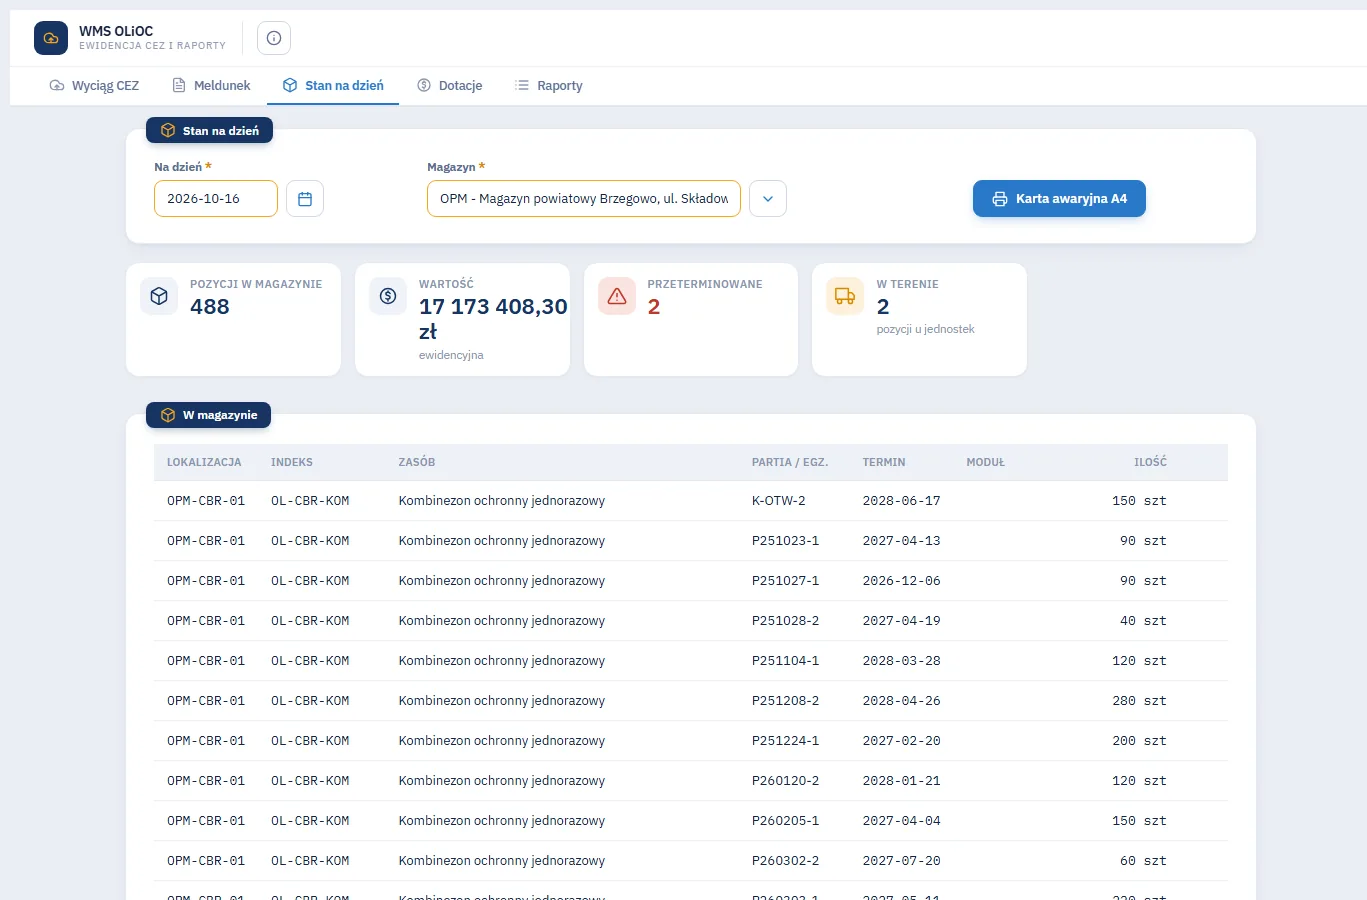Click the pozycji u jednostek caption
Viewport: 1367px width, 900px height.
pyautogui.click(x=926, y=329)
